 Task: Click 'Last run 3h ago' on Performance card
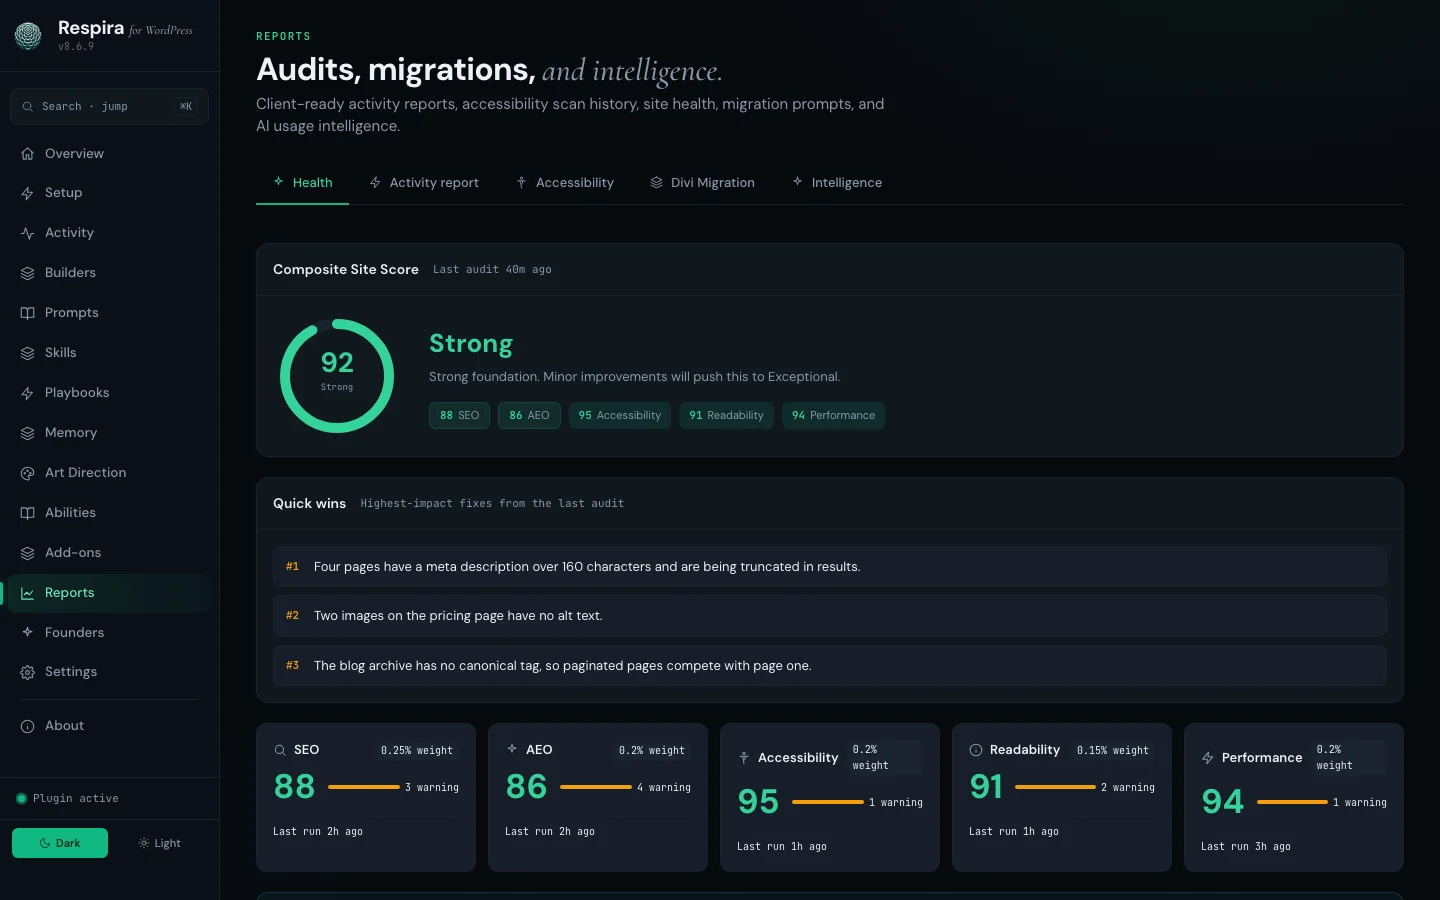coord(1246,847)
